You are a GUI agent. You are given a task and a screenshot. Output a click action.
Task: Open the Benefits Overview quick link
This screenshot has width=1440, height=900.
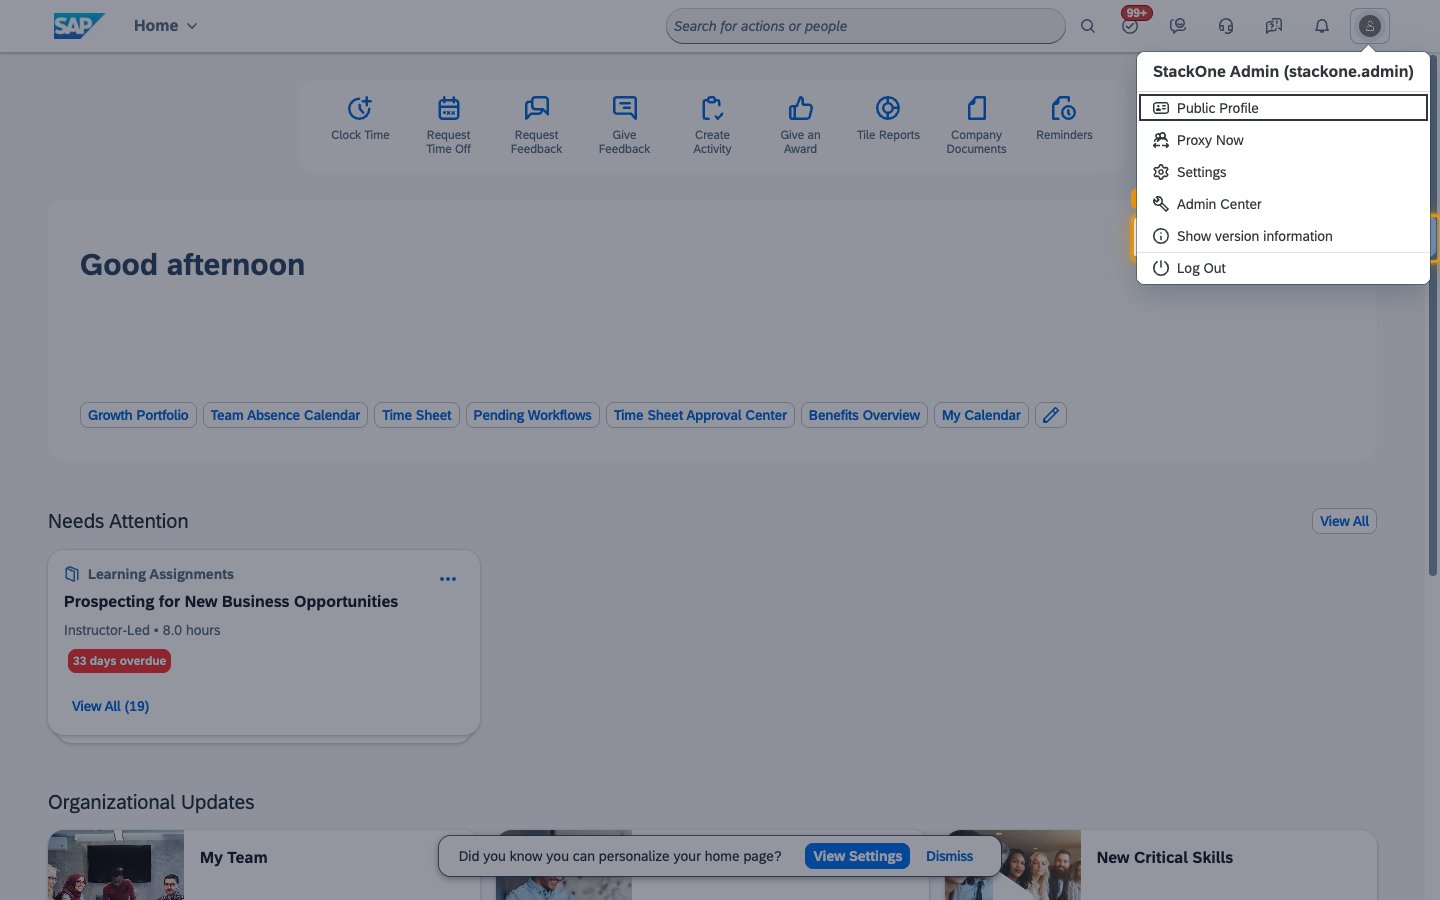pos(864,415)
